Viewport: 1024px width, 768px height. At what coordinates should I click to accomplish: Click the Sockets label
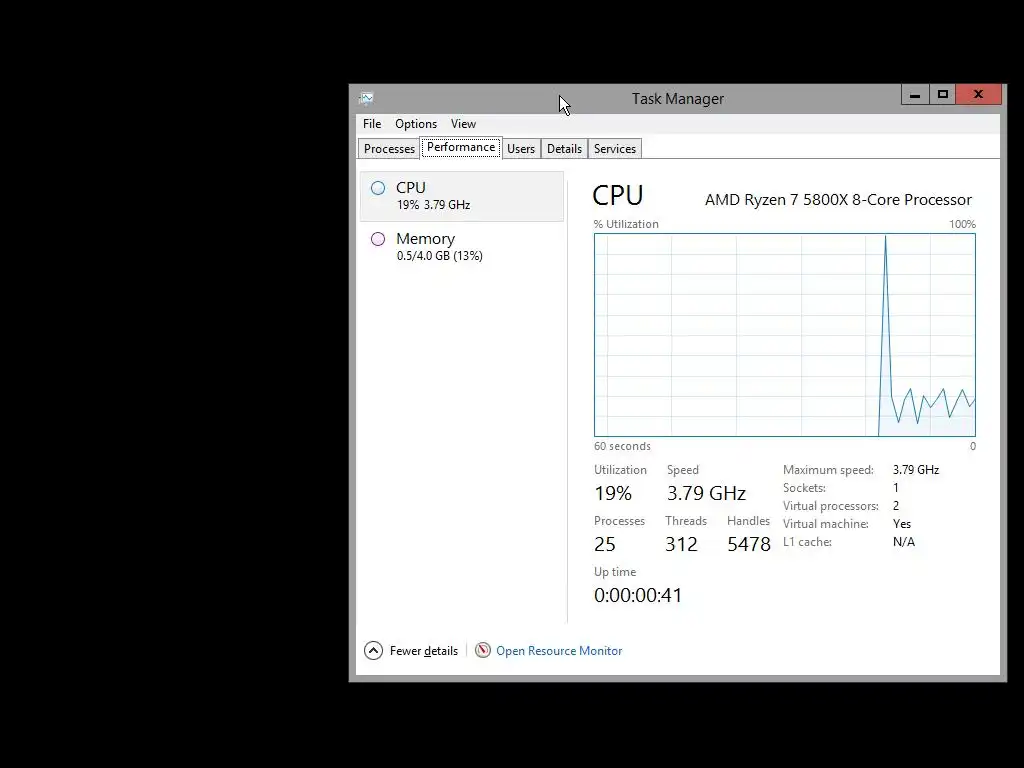[x=804, y=488]
